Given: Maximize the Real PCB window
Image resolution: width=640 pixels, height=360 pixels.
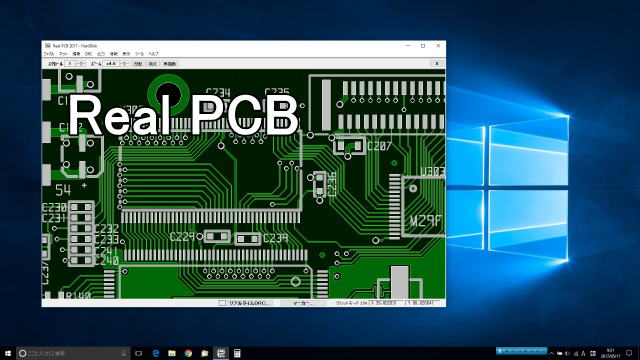Looking at the screenshot, I should 423,46.
